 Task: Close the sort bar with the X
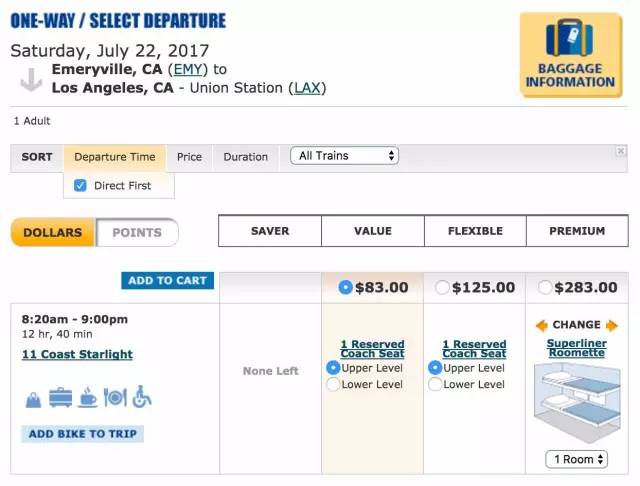click(x=621, y=151)
